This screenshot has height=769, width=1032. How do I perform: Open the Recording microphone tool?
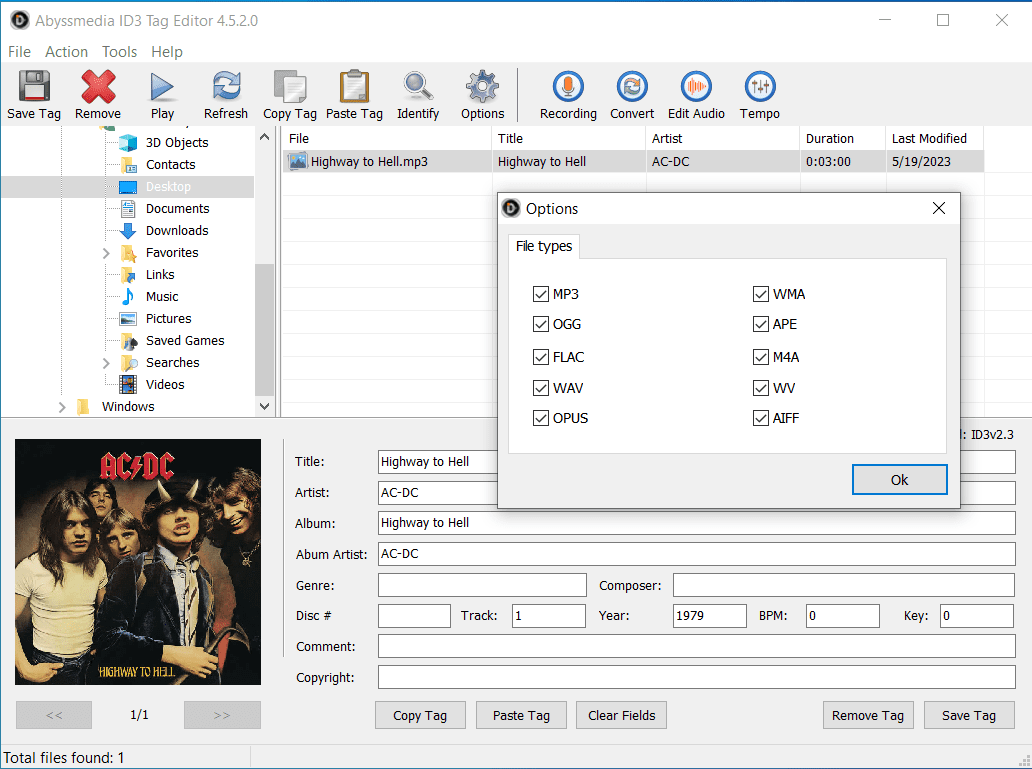click(568, 88)
